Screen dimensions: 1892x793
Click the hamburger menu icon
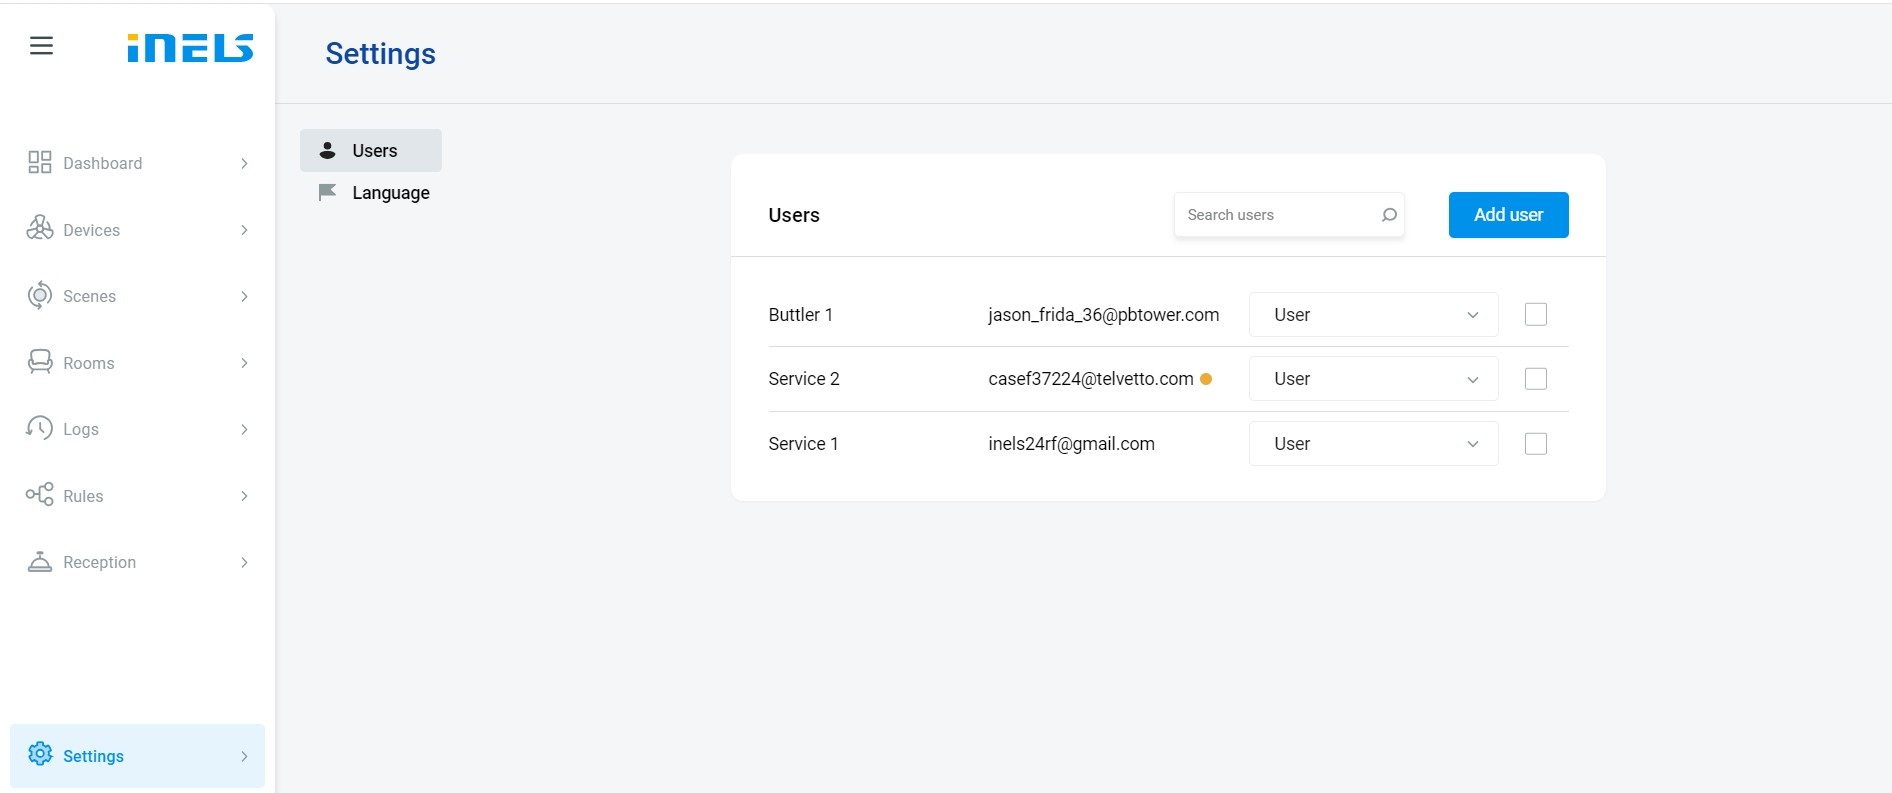(x=41, y=46)
